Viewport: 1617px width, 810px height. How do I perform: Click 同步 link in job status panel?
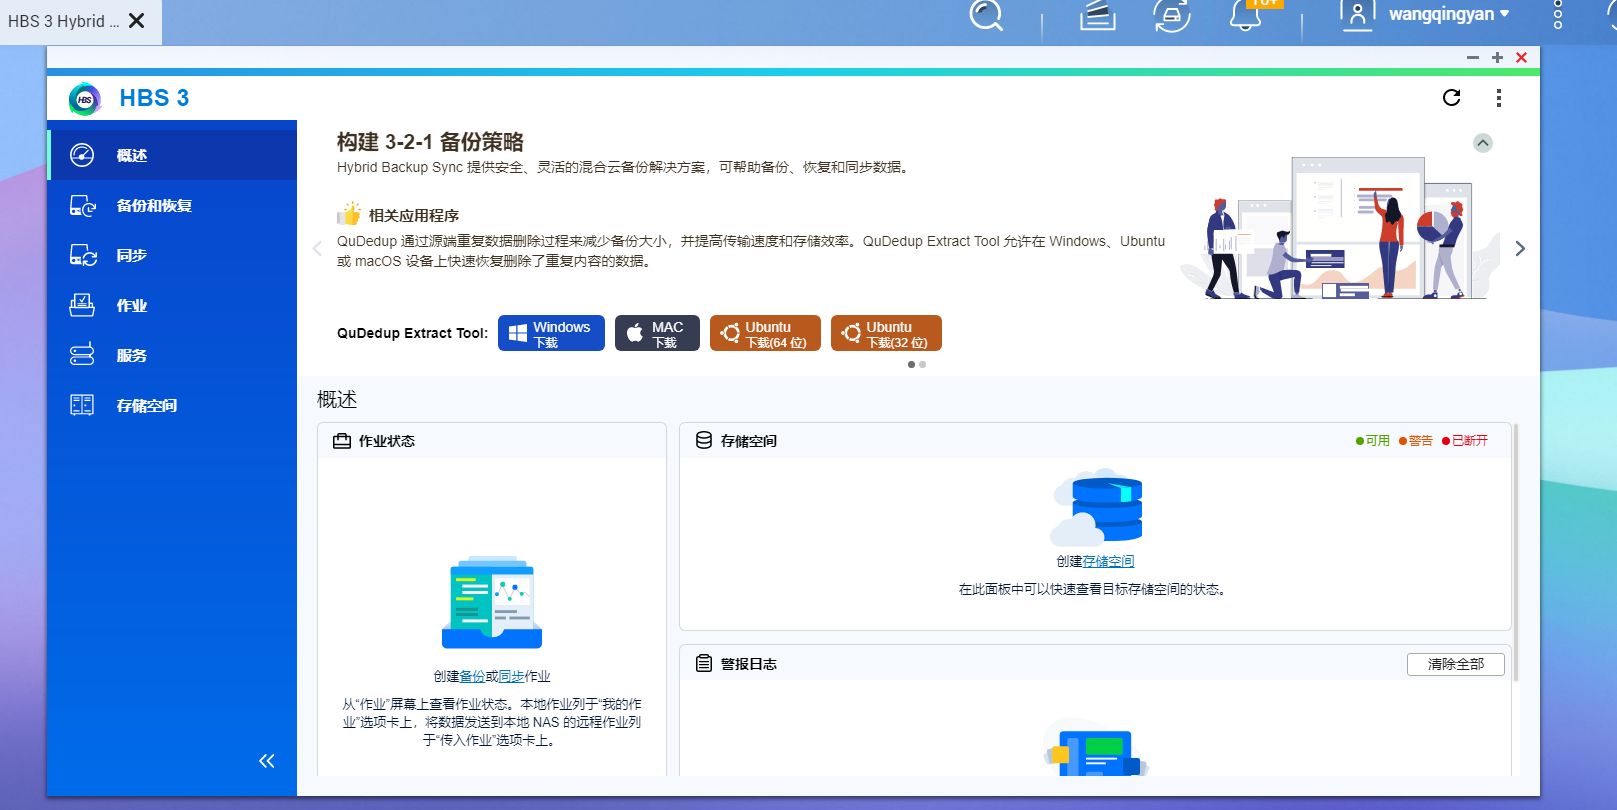tap(511, 676)
